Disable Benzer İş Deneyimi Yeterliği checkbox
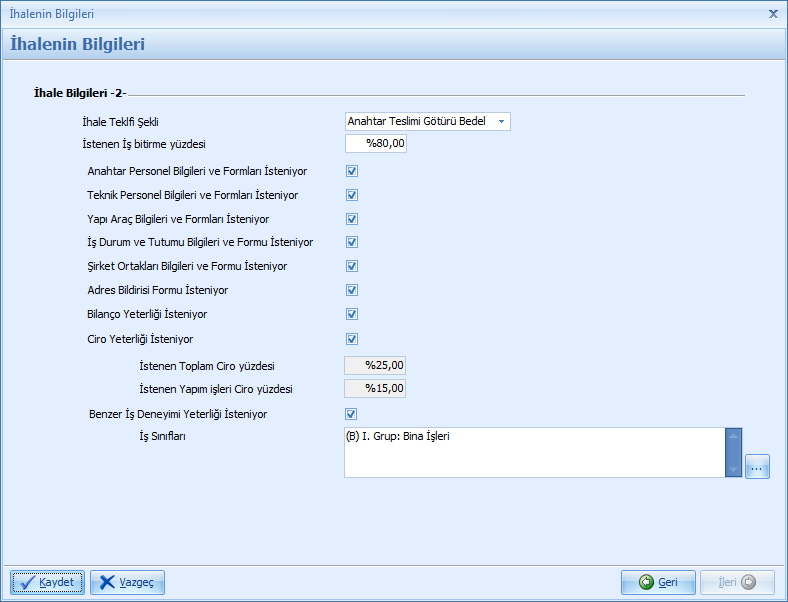The width and height of the screenshot is (788, 602). [352, 414]
